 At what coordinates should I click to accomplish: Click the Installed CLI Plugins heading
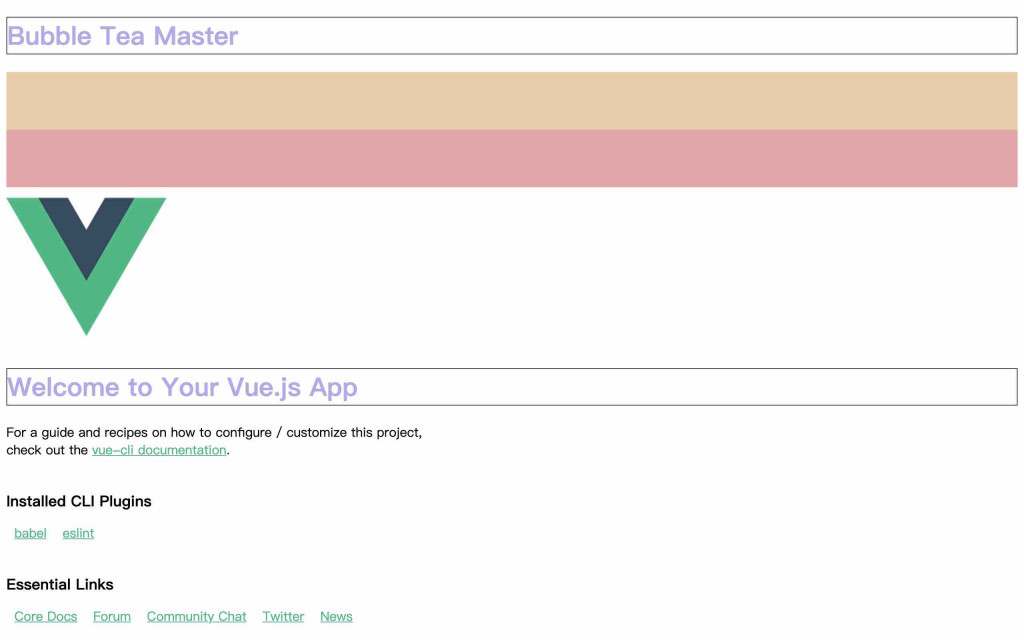pyautogui.click(x=79, y=501)
